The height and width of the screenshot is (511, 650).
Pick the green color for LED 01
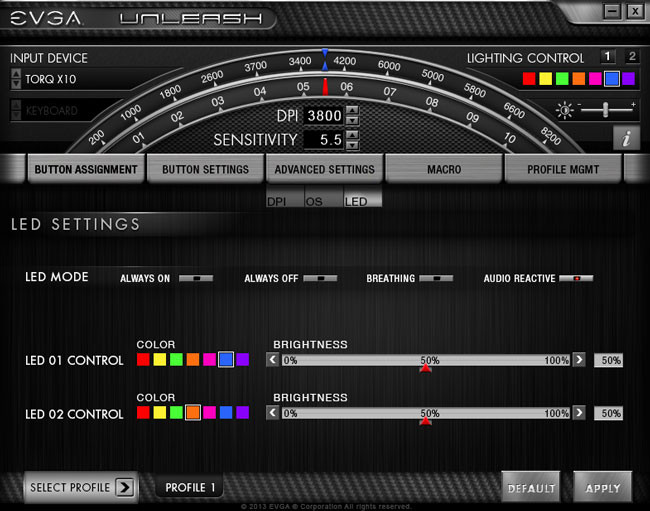point(176,360)
